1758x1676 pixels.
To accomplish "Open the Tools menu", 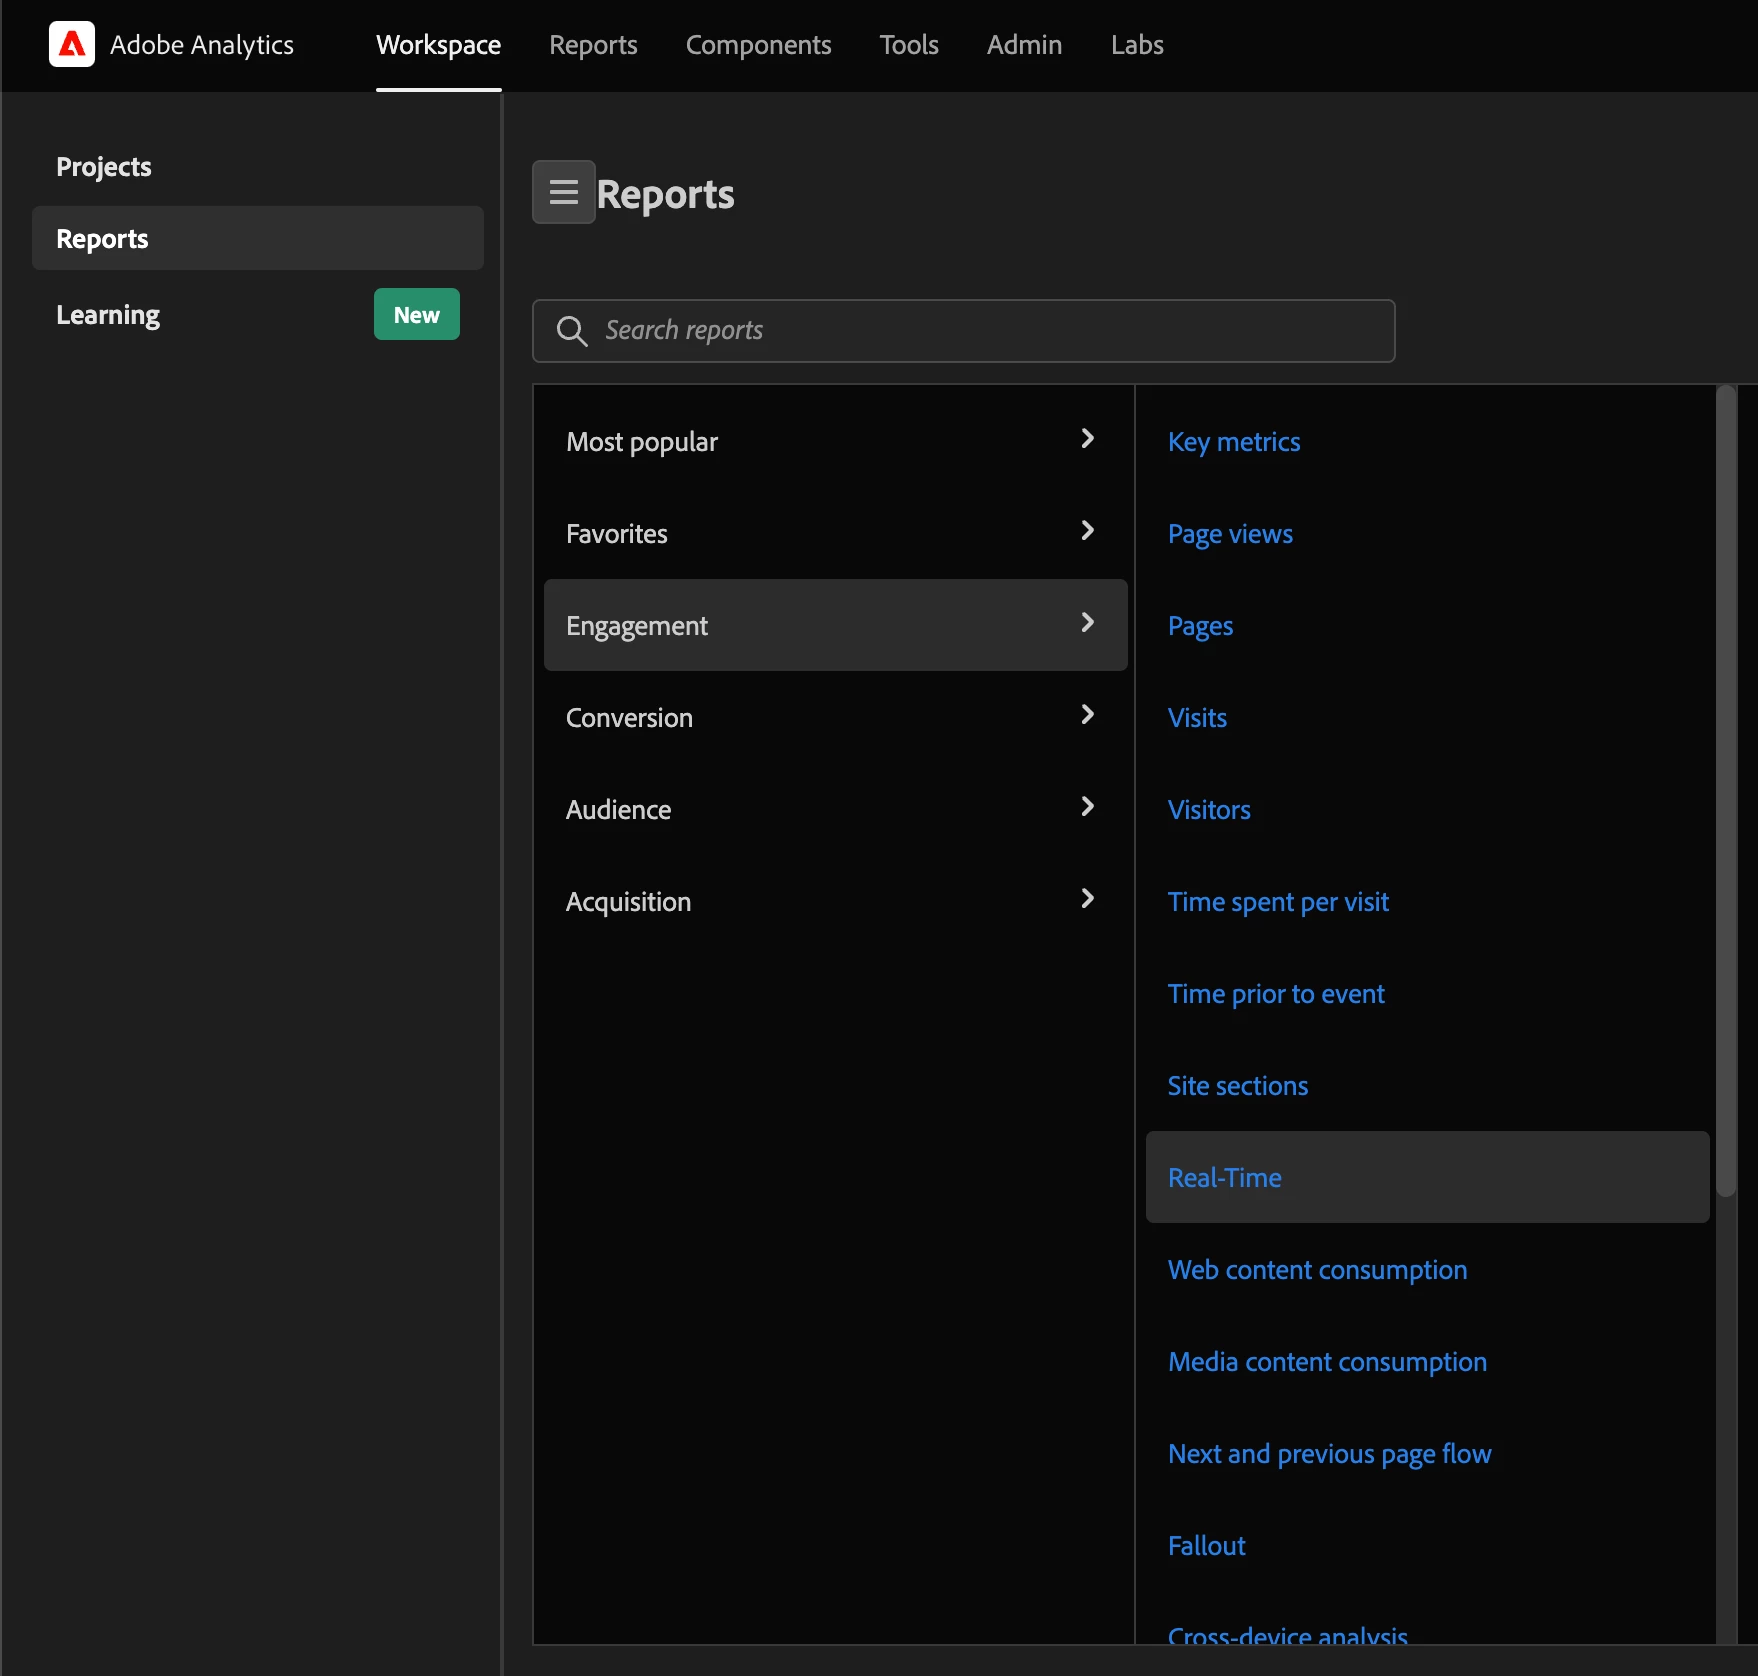I will [909, 45].
